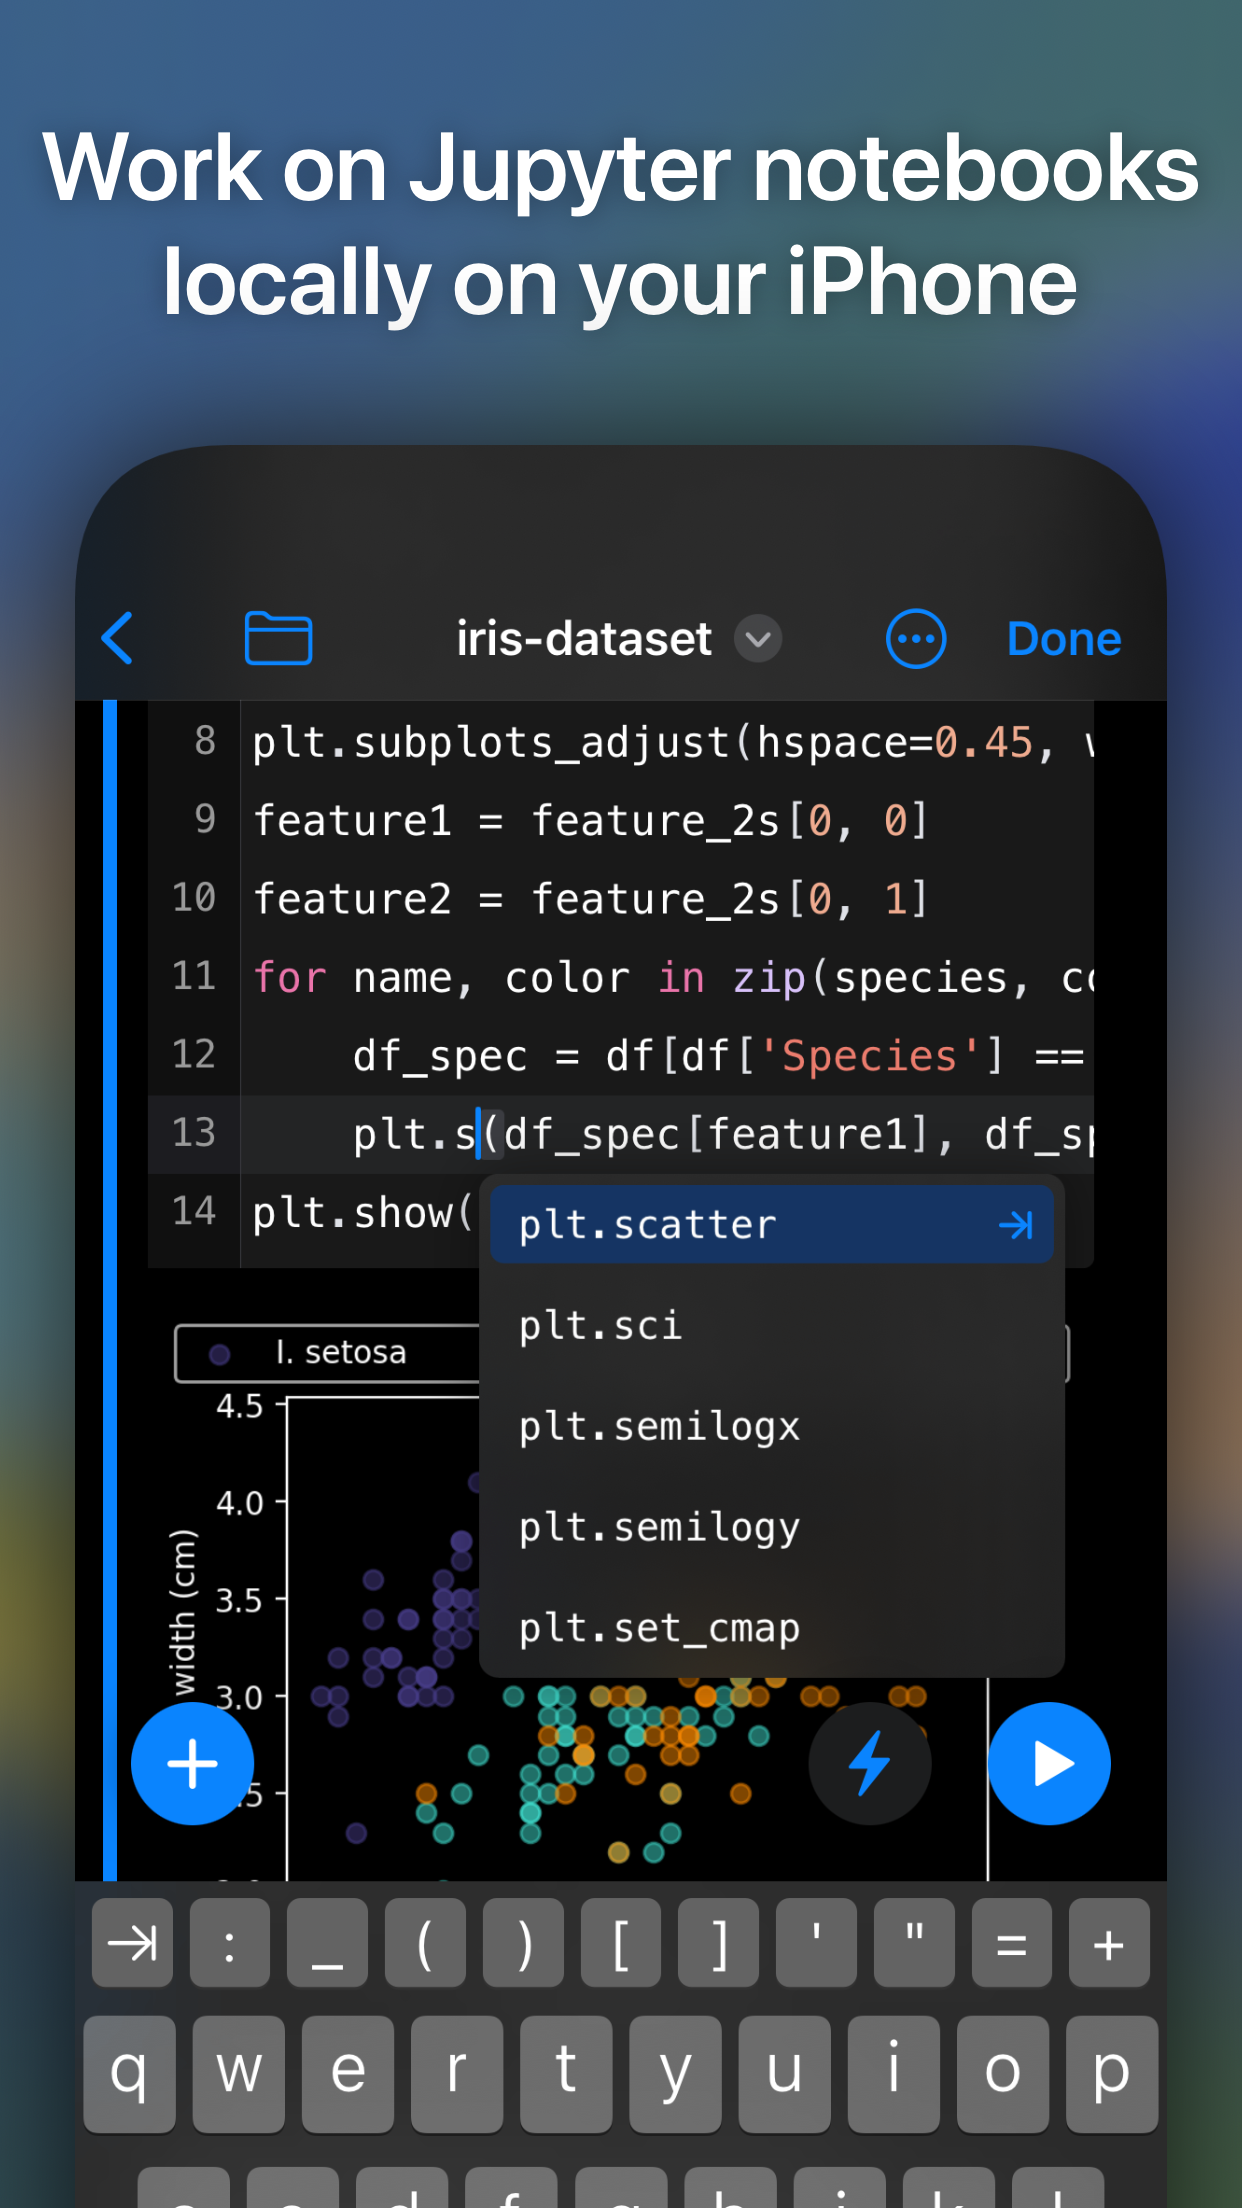The image size is (1242, 2208).
Task: Tap the t key
Action: [566, 2074]
